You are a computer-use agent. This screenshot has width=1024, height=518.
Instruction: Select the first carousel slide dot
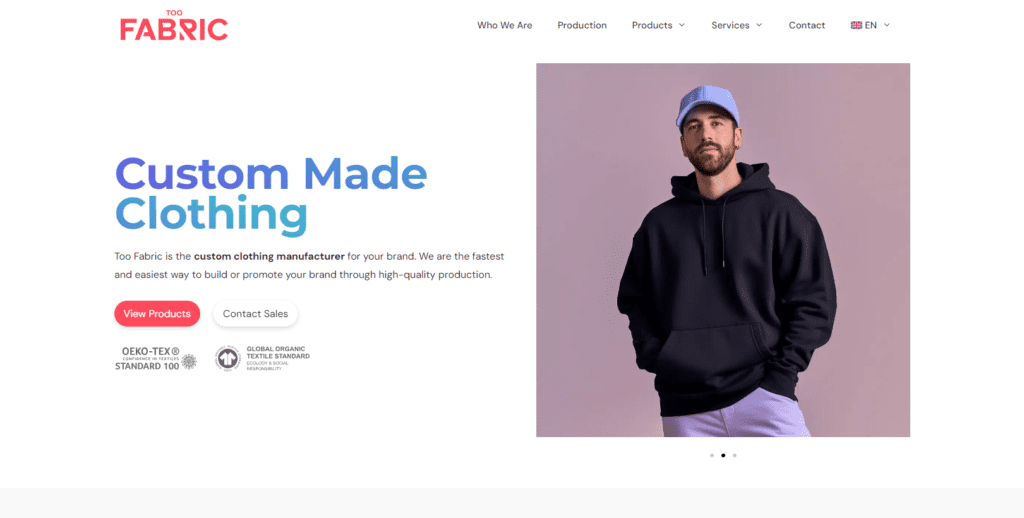pyautogui.click(x=712, y=455)
